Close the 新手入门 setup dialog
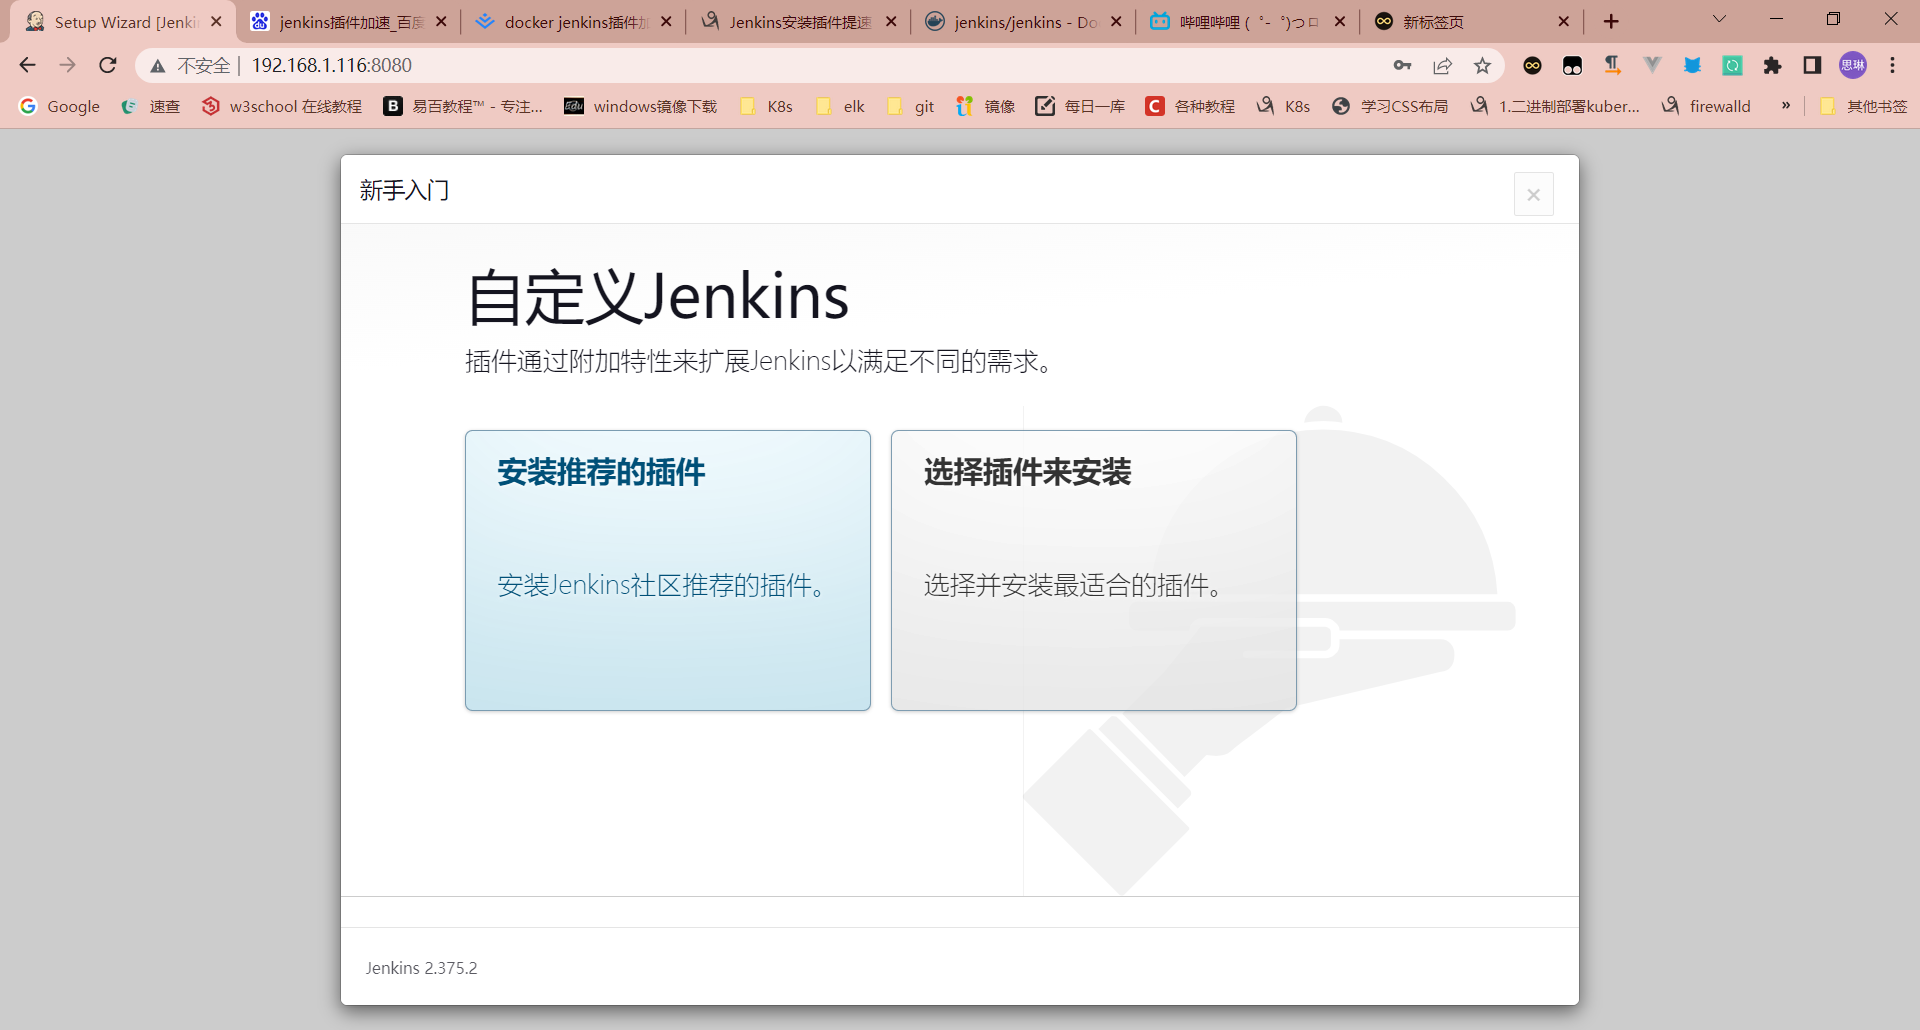This screenshot has height=1030, width=1920. pyautogui.click(x=1533, y=195)
